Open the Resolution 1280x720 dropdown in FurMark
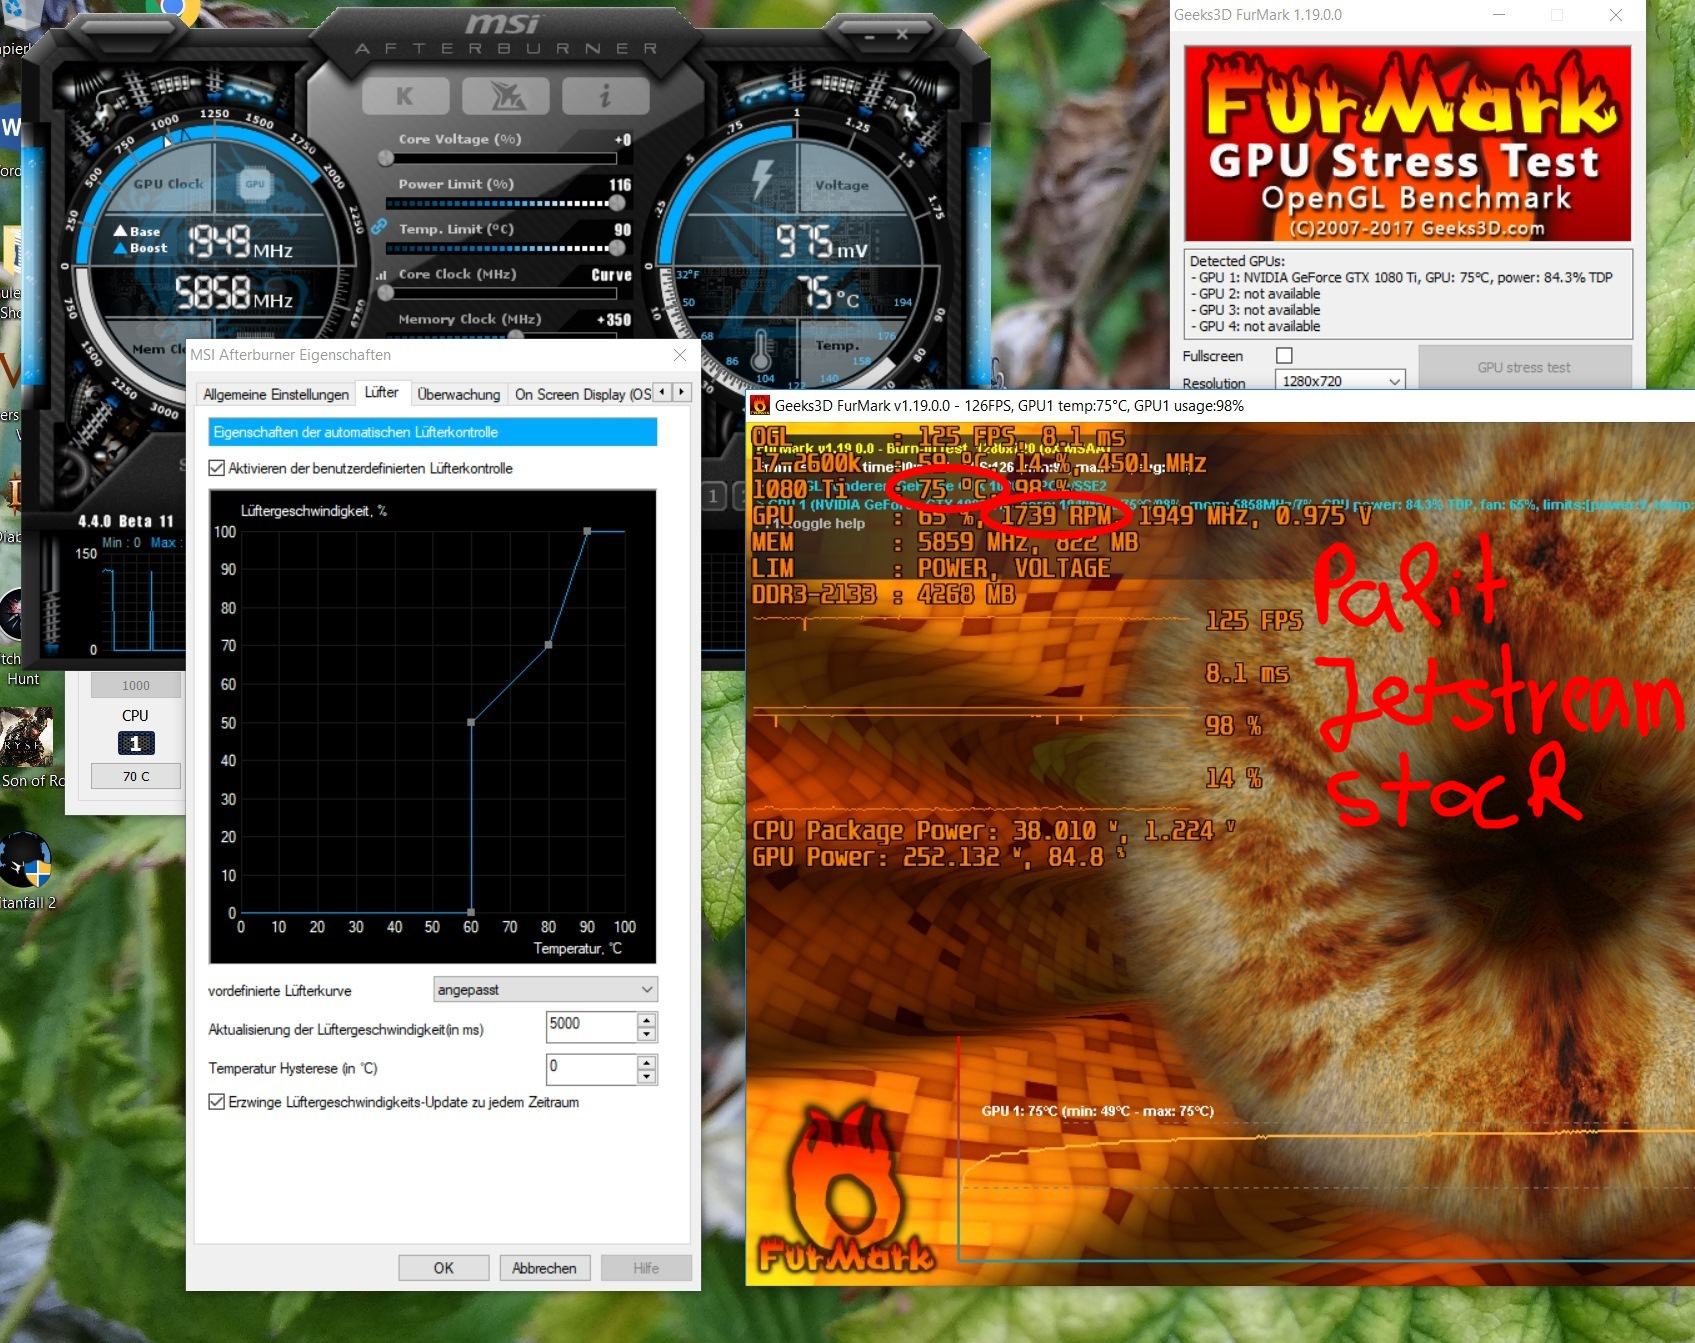This screenshot has width=1695, height=1343. (1340, 381)
